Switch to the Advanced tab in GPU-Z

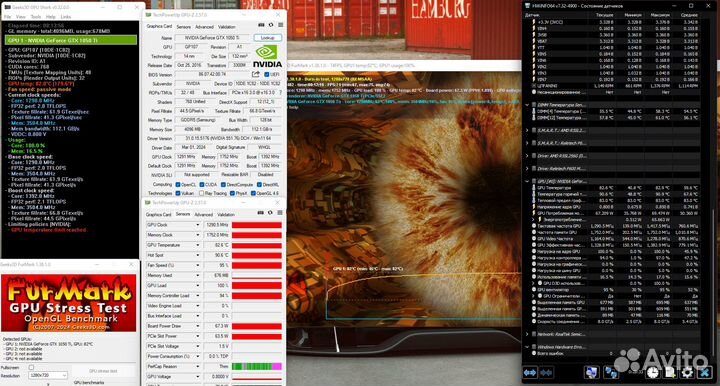pos(204,27)
